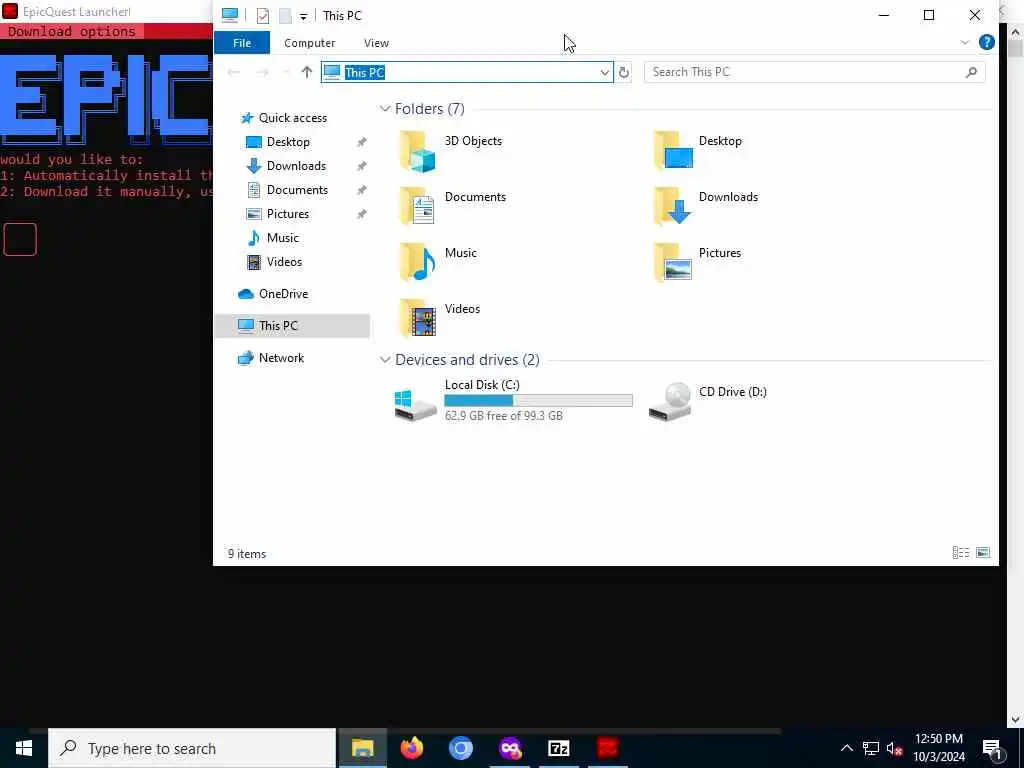Open the notification center icon

[993, 748]
